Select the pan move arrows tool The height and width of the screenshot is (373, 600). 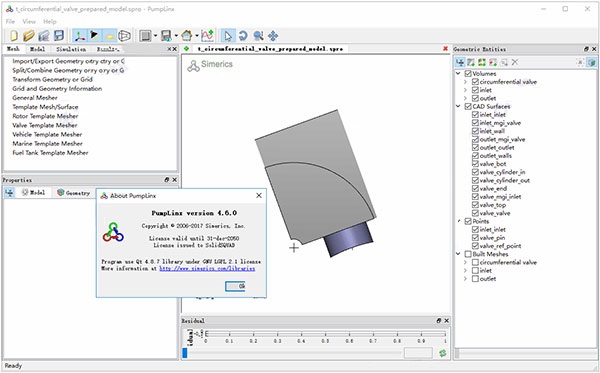[273, 36]
